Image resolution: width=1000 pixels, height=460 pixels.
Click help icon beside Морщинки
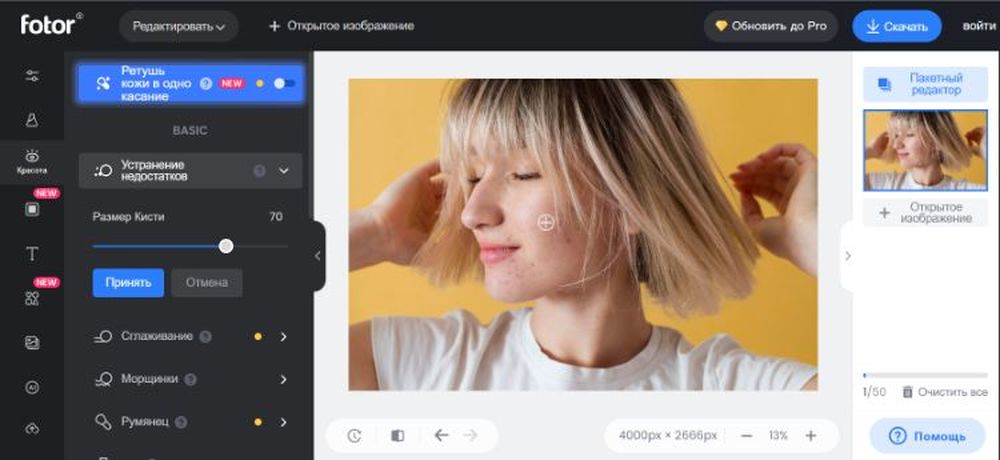point(190,380)
